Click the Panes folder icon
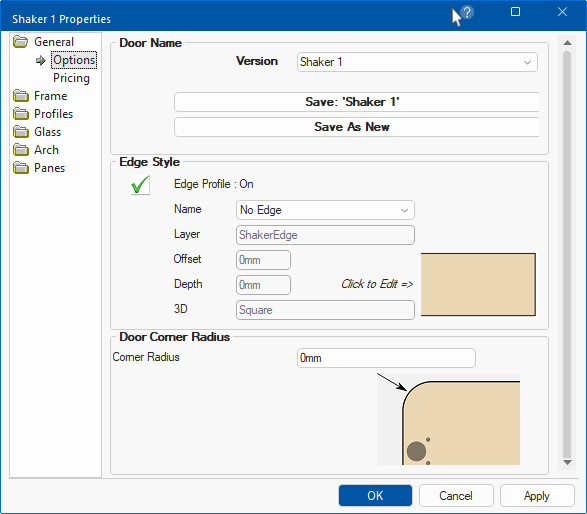Viewport: 587px width, 514px height. [x=21, y=168]
